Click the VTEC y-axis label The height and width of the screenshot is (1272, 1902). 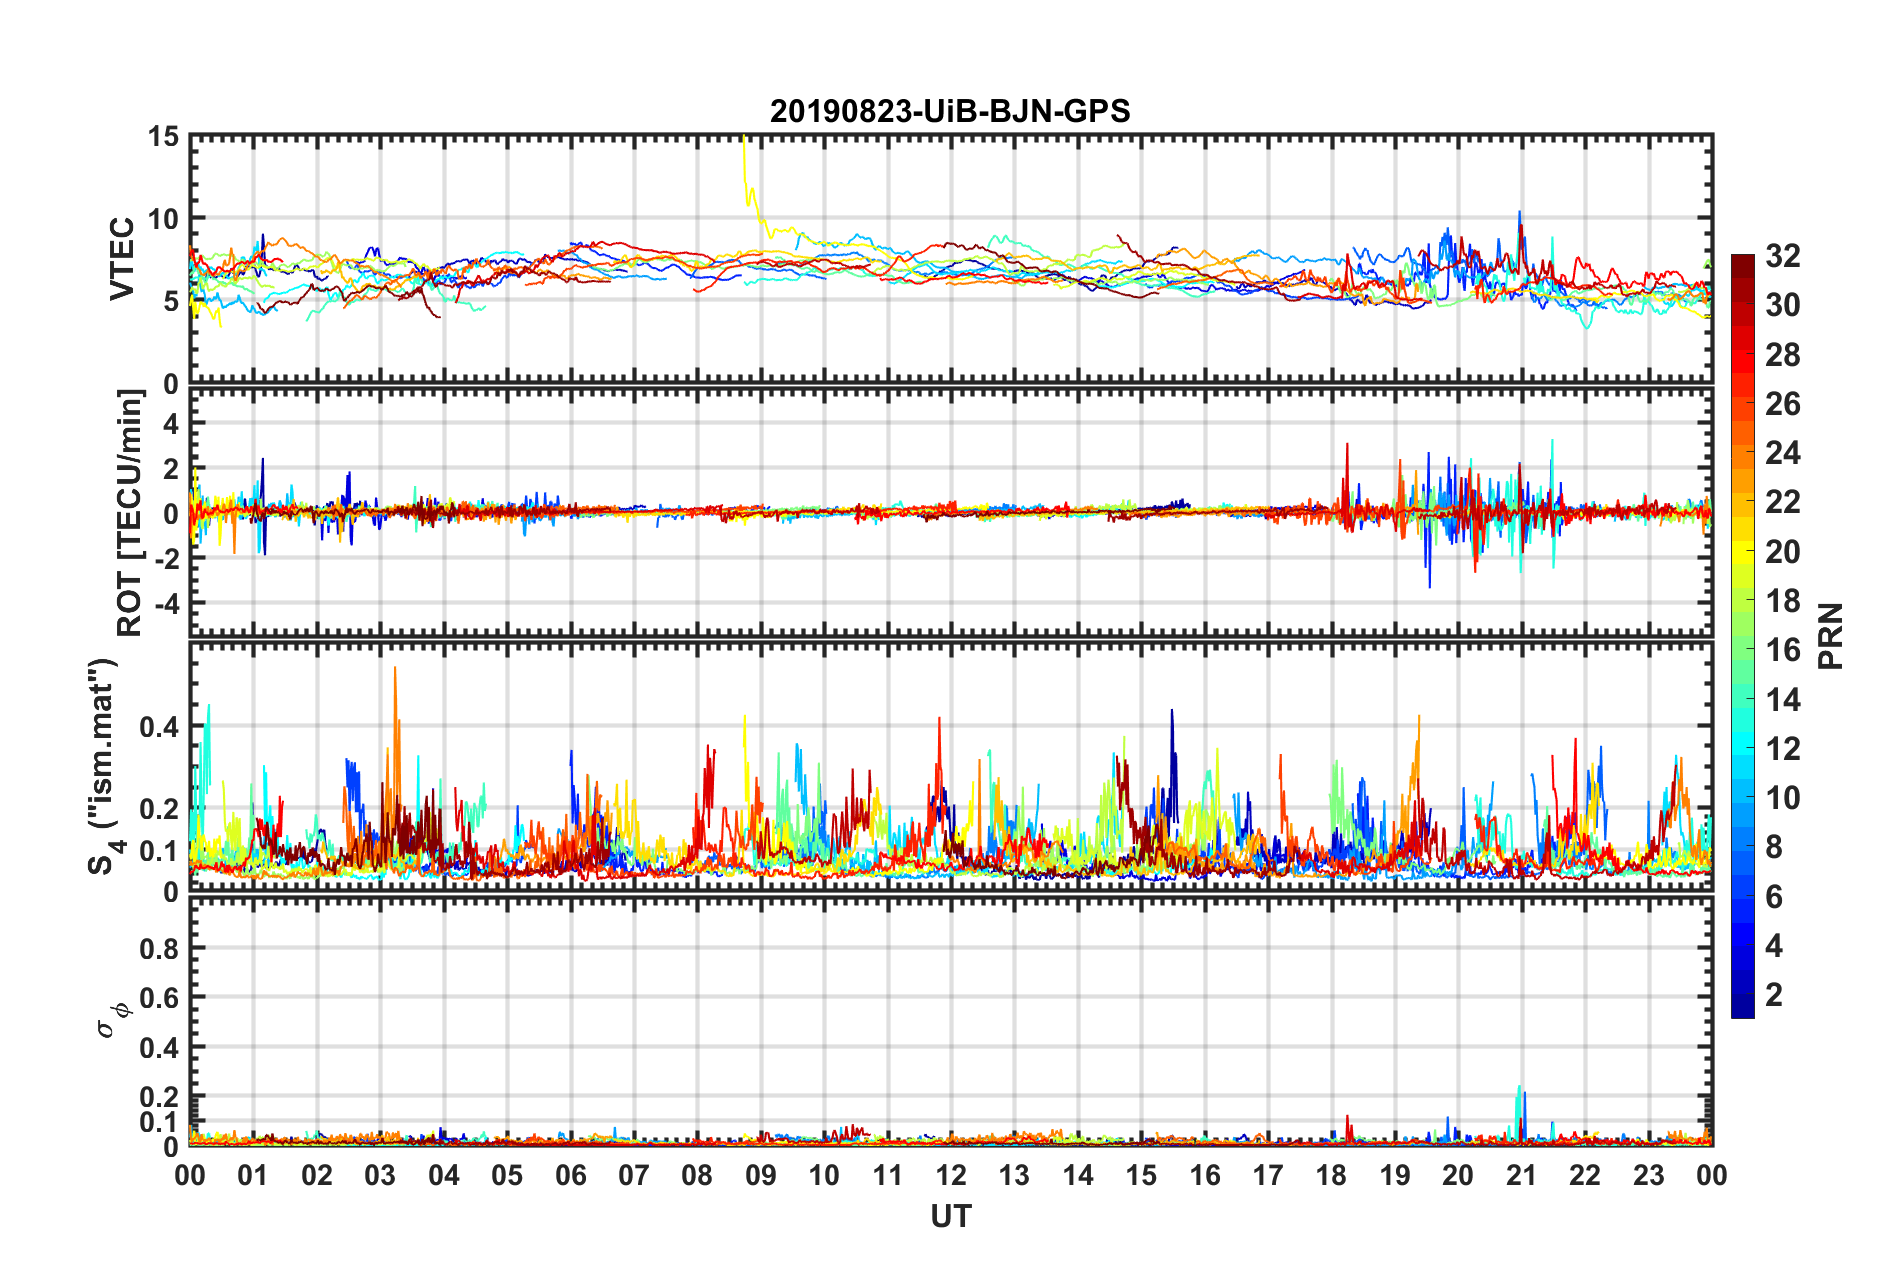pyautogui.click(x=122, y=258)
